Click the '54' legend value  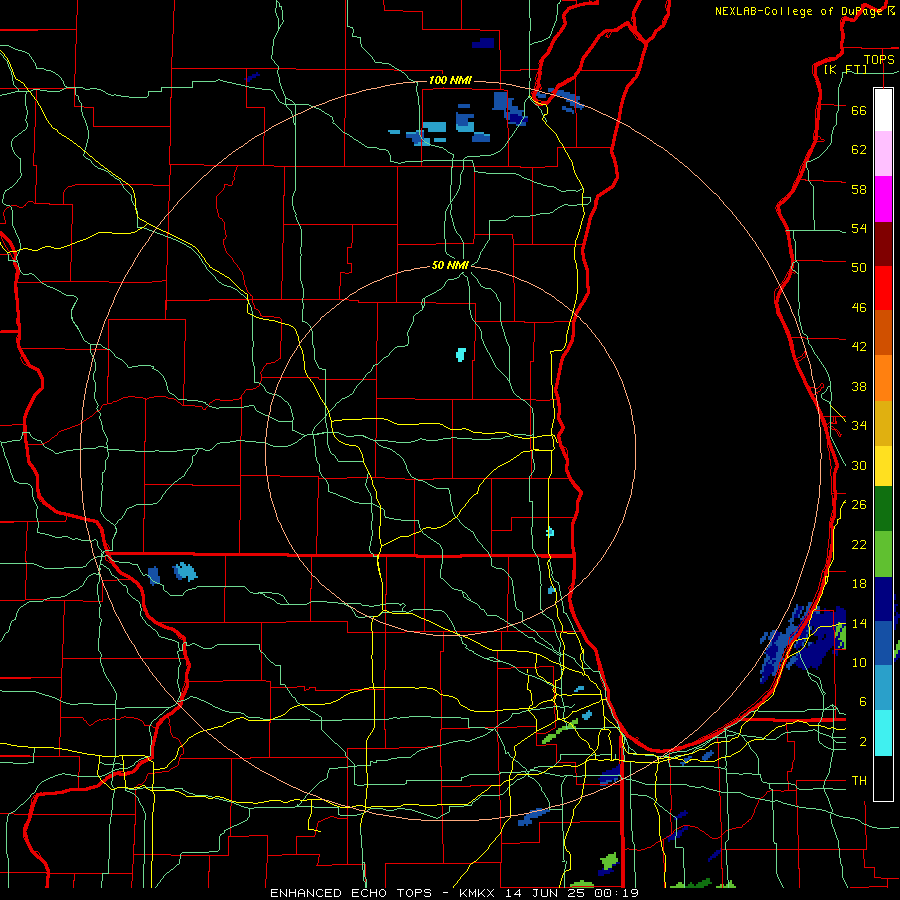859,228
